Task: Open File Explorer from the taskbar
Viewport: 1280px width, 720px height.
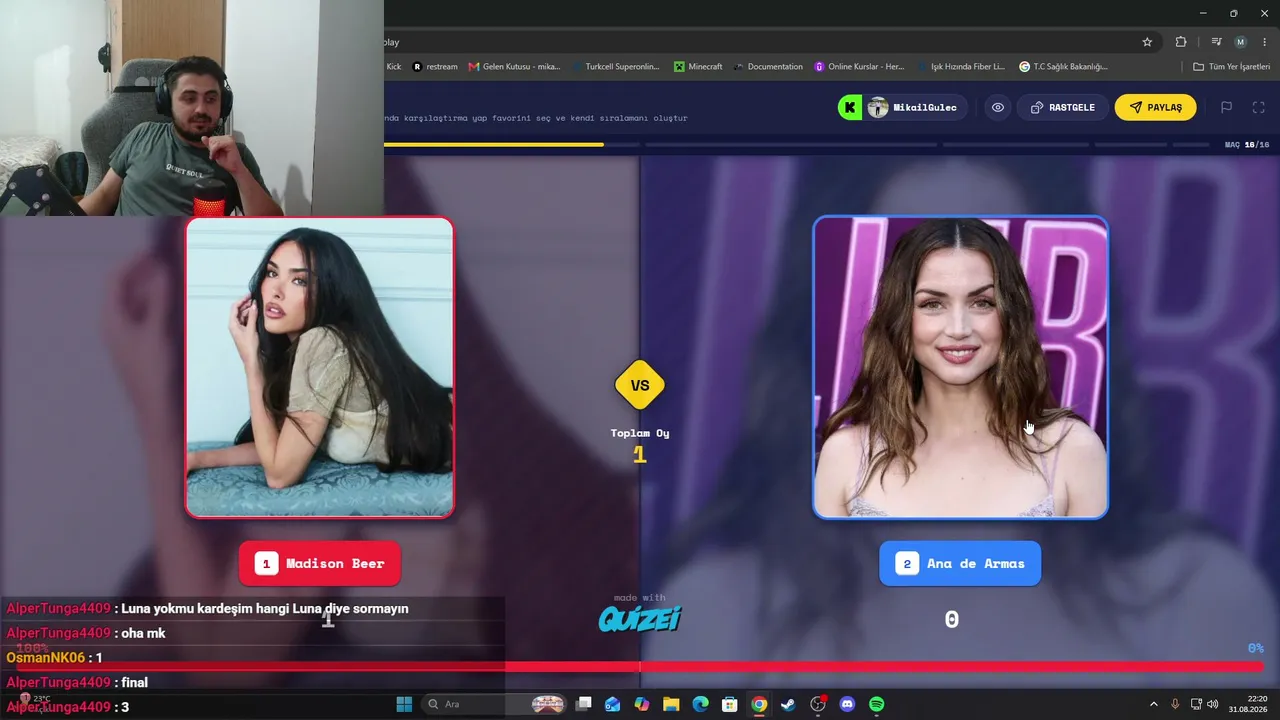Action: click(x=671, y=704)
